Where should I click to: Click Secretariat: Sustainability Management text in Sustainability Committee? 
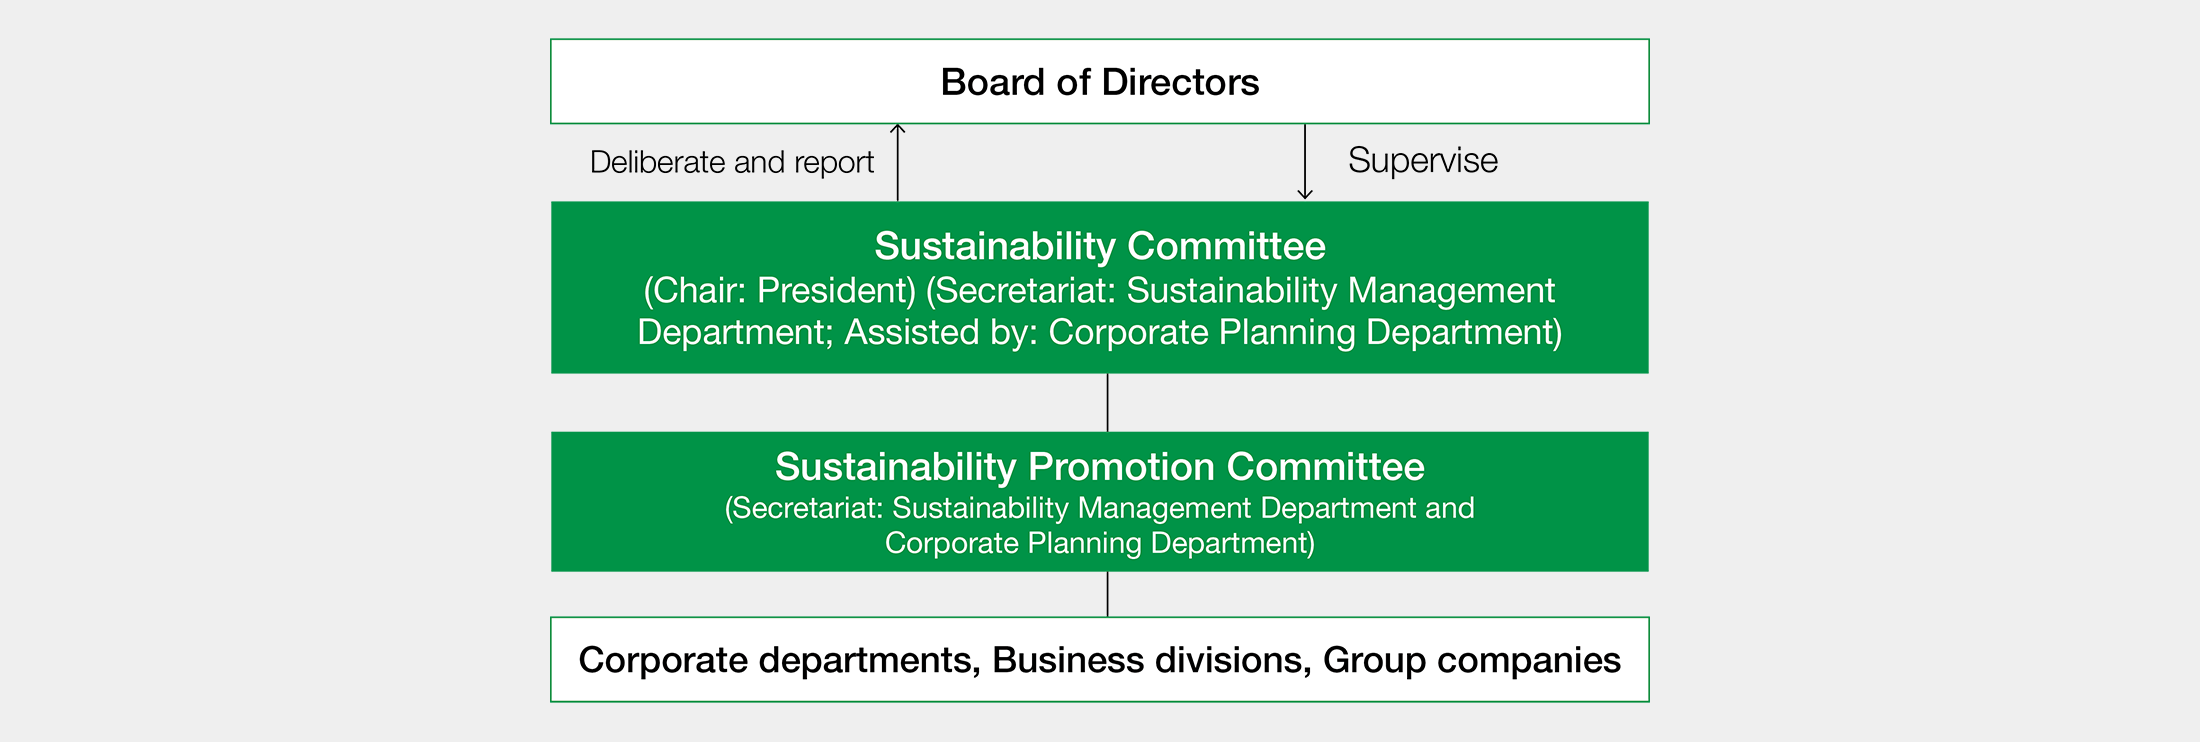[x=1241, y=290]
